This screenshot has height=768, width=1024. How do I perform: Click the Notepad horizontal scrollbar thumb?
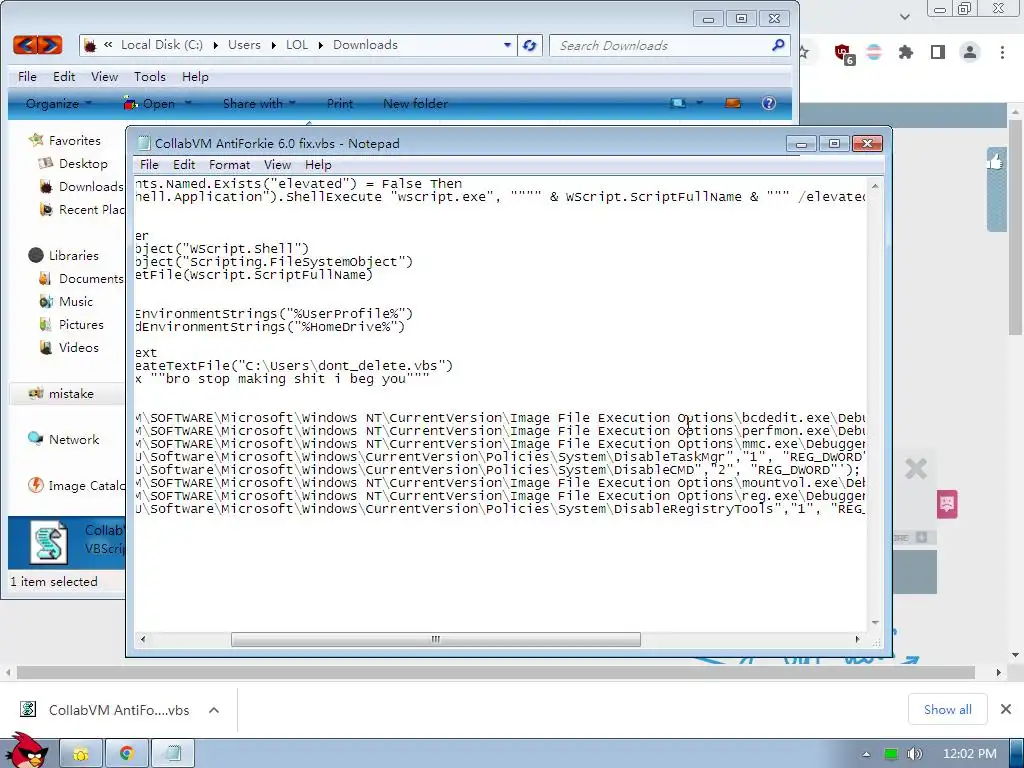436,639
